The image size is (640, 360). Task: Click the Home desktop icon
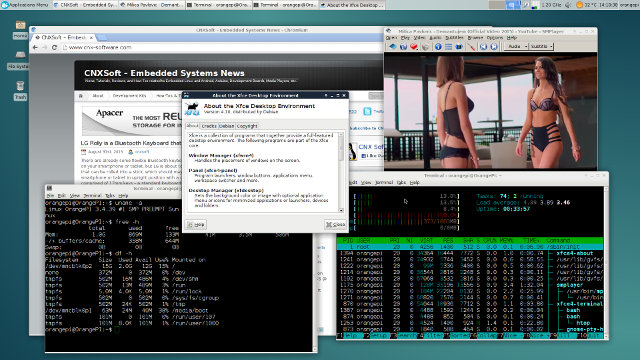[20, 30]
